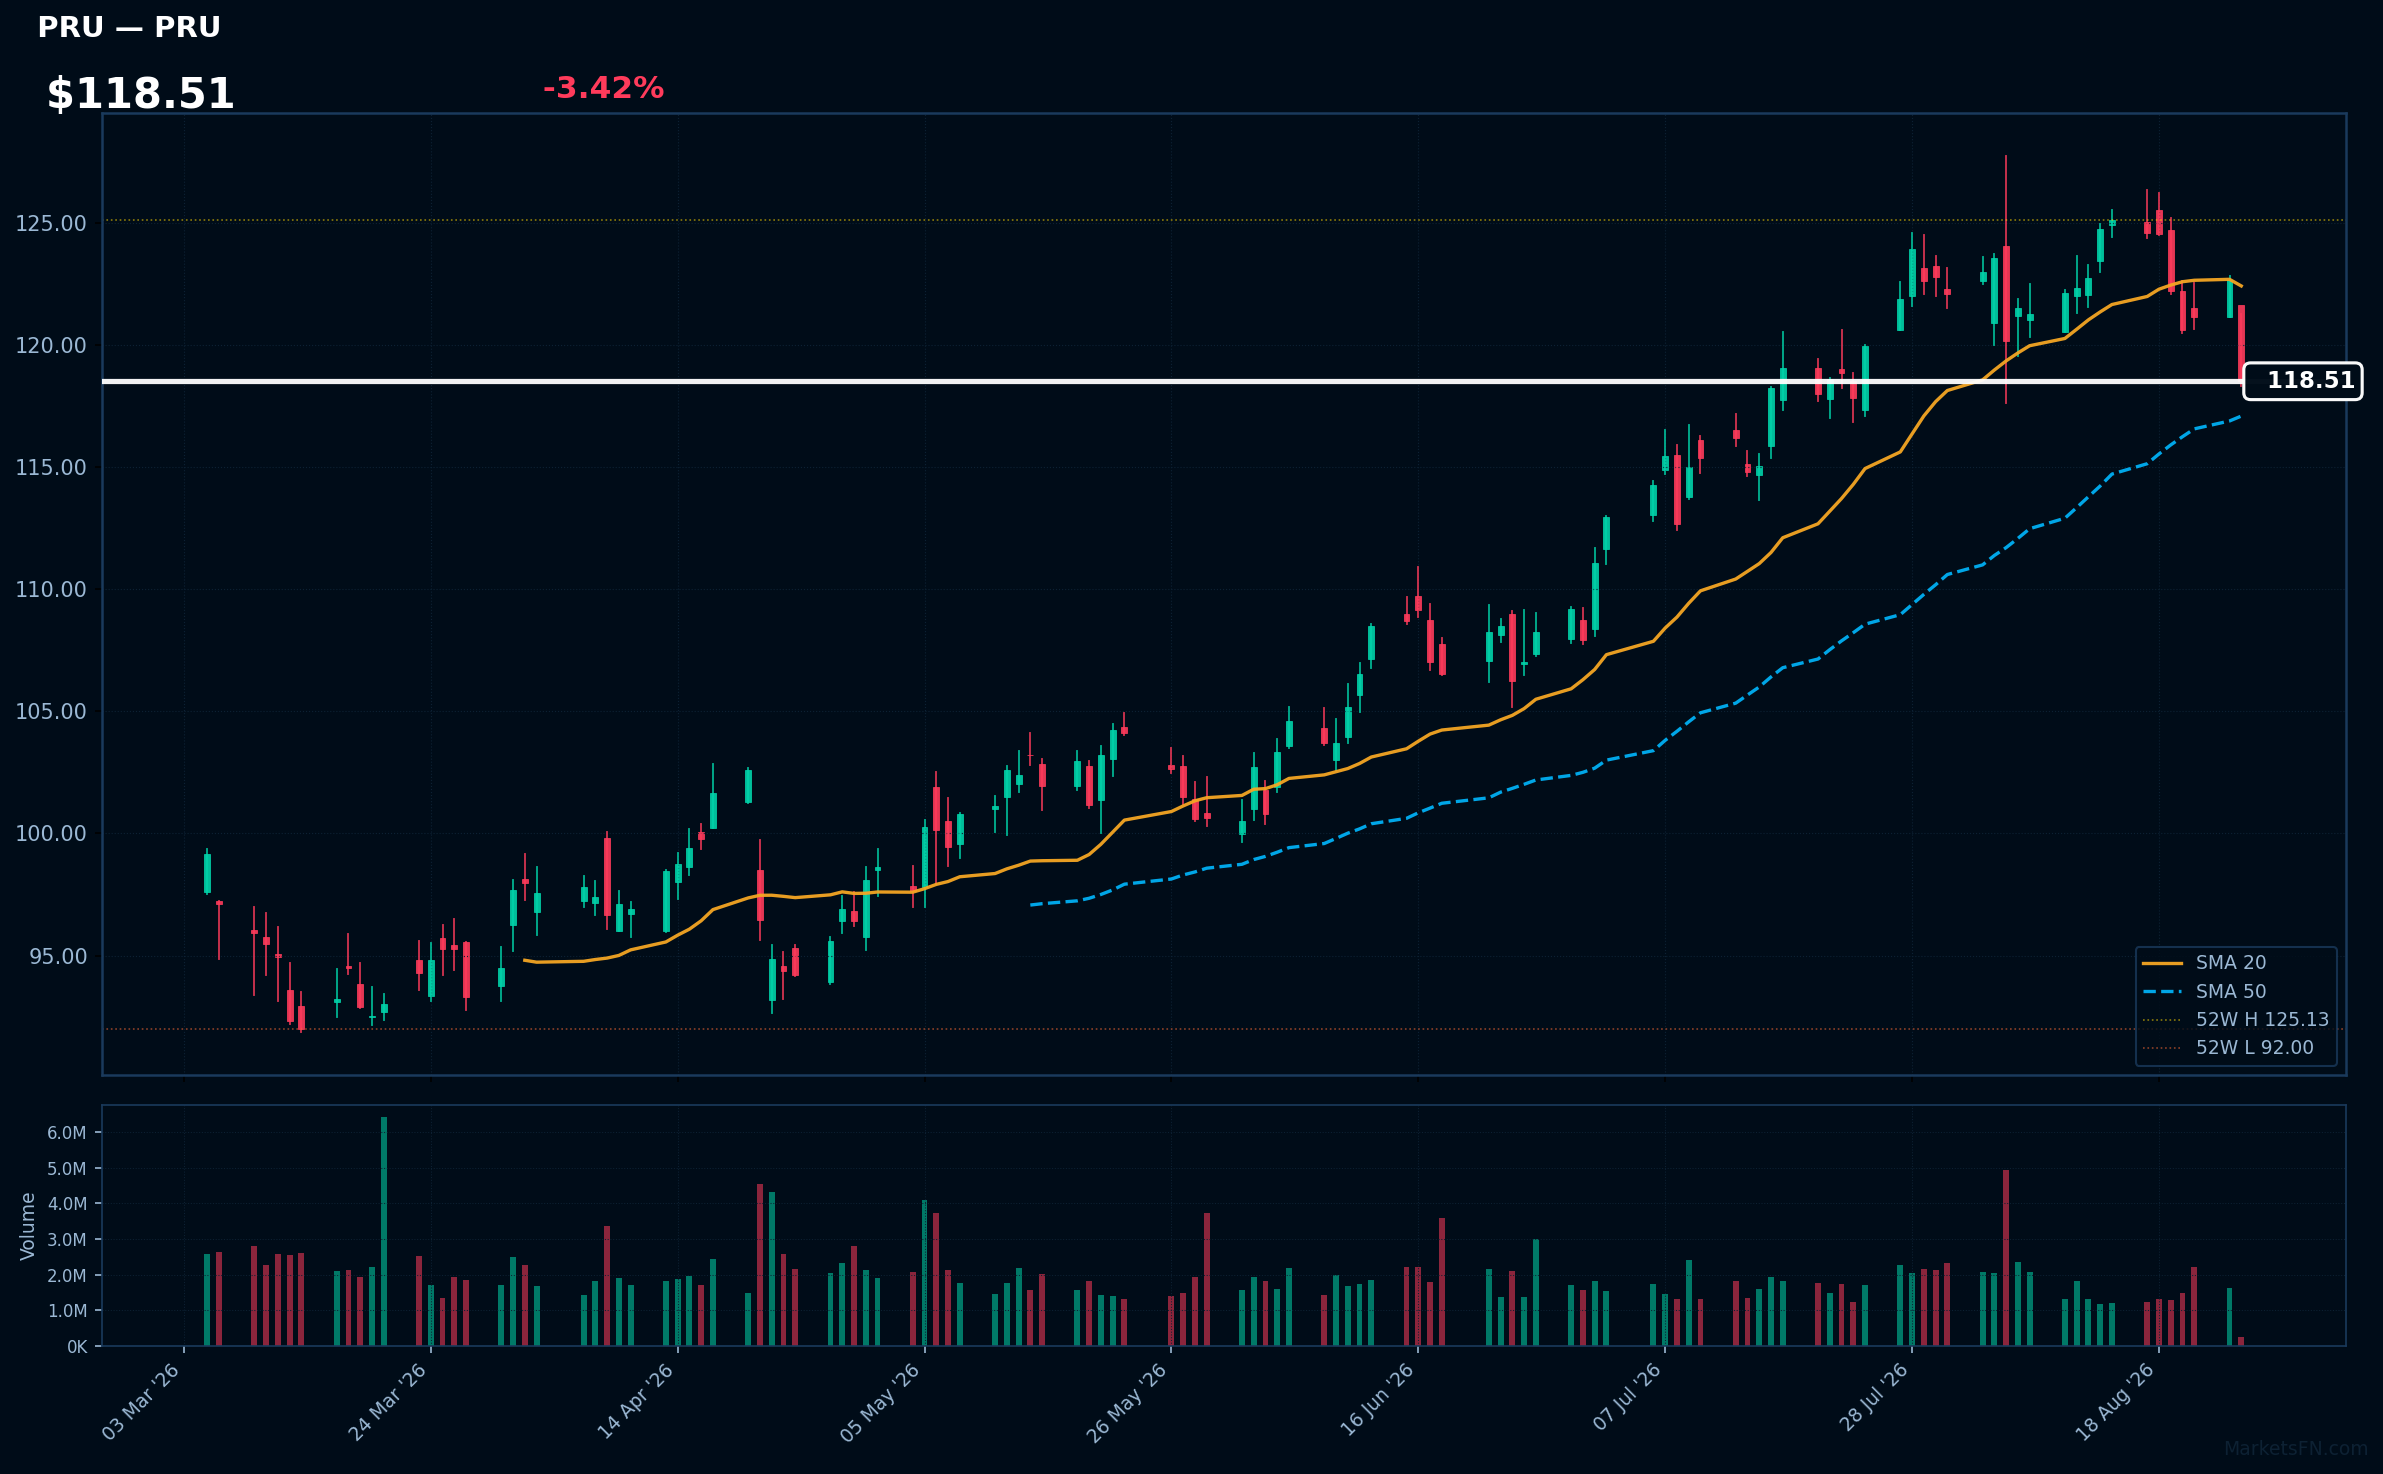Image resolution: width=2383 pixels, height=1474 pixels.
Task: Click the Volume axis title
Action: pyautogui.click(x=27, y=1226)
